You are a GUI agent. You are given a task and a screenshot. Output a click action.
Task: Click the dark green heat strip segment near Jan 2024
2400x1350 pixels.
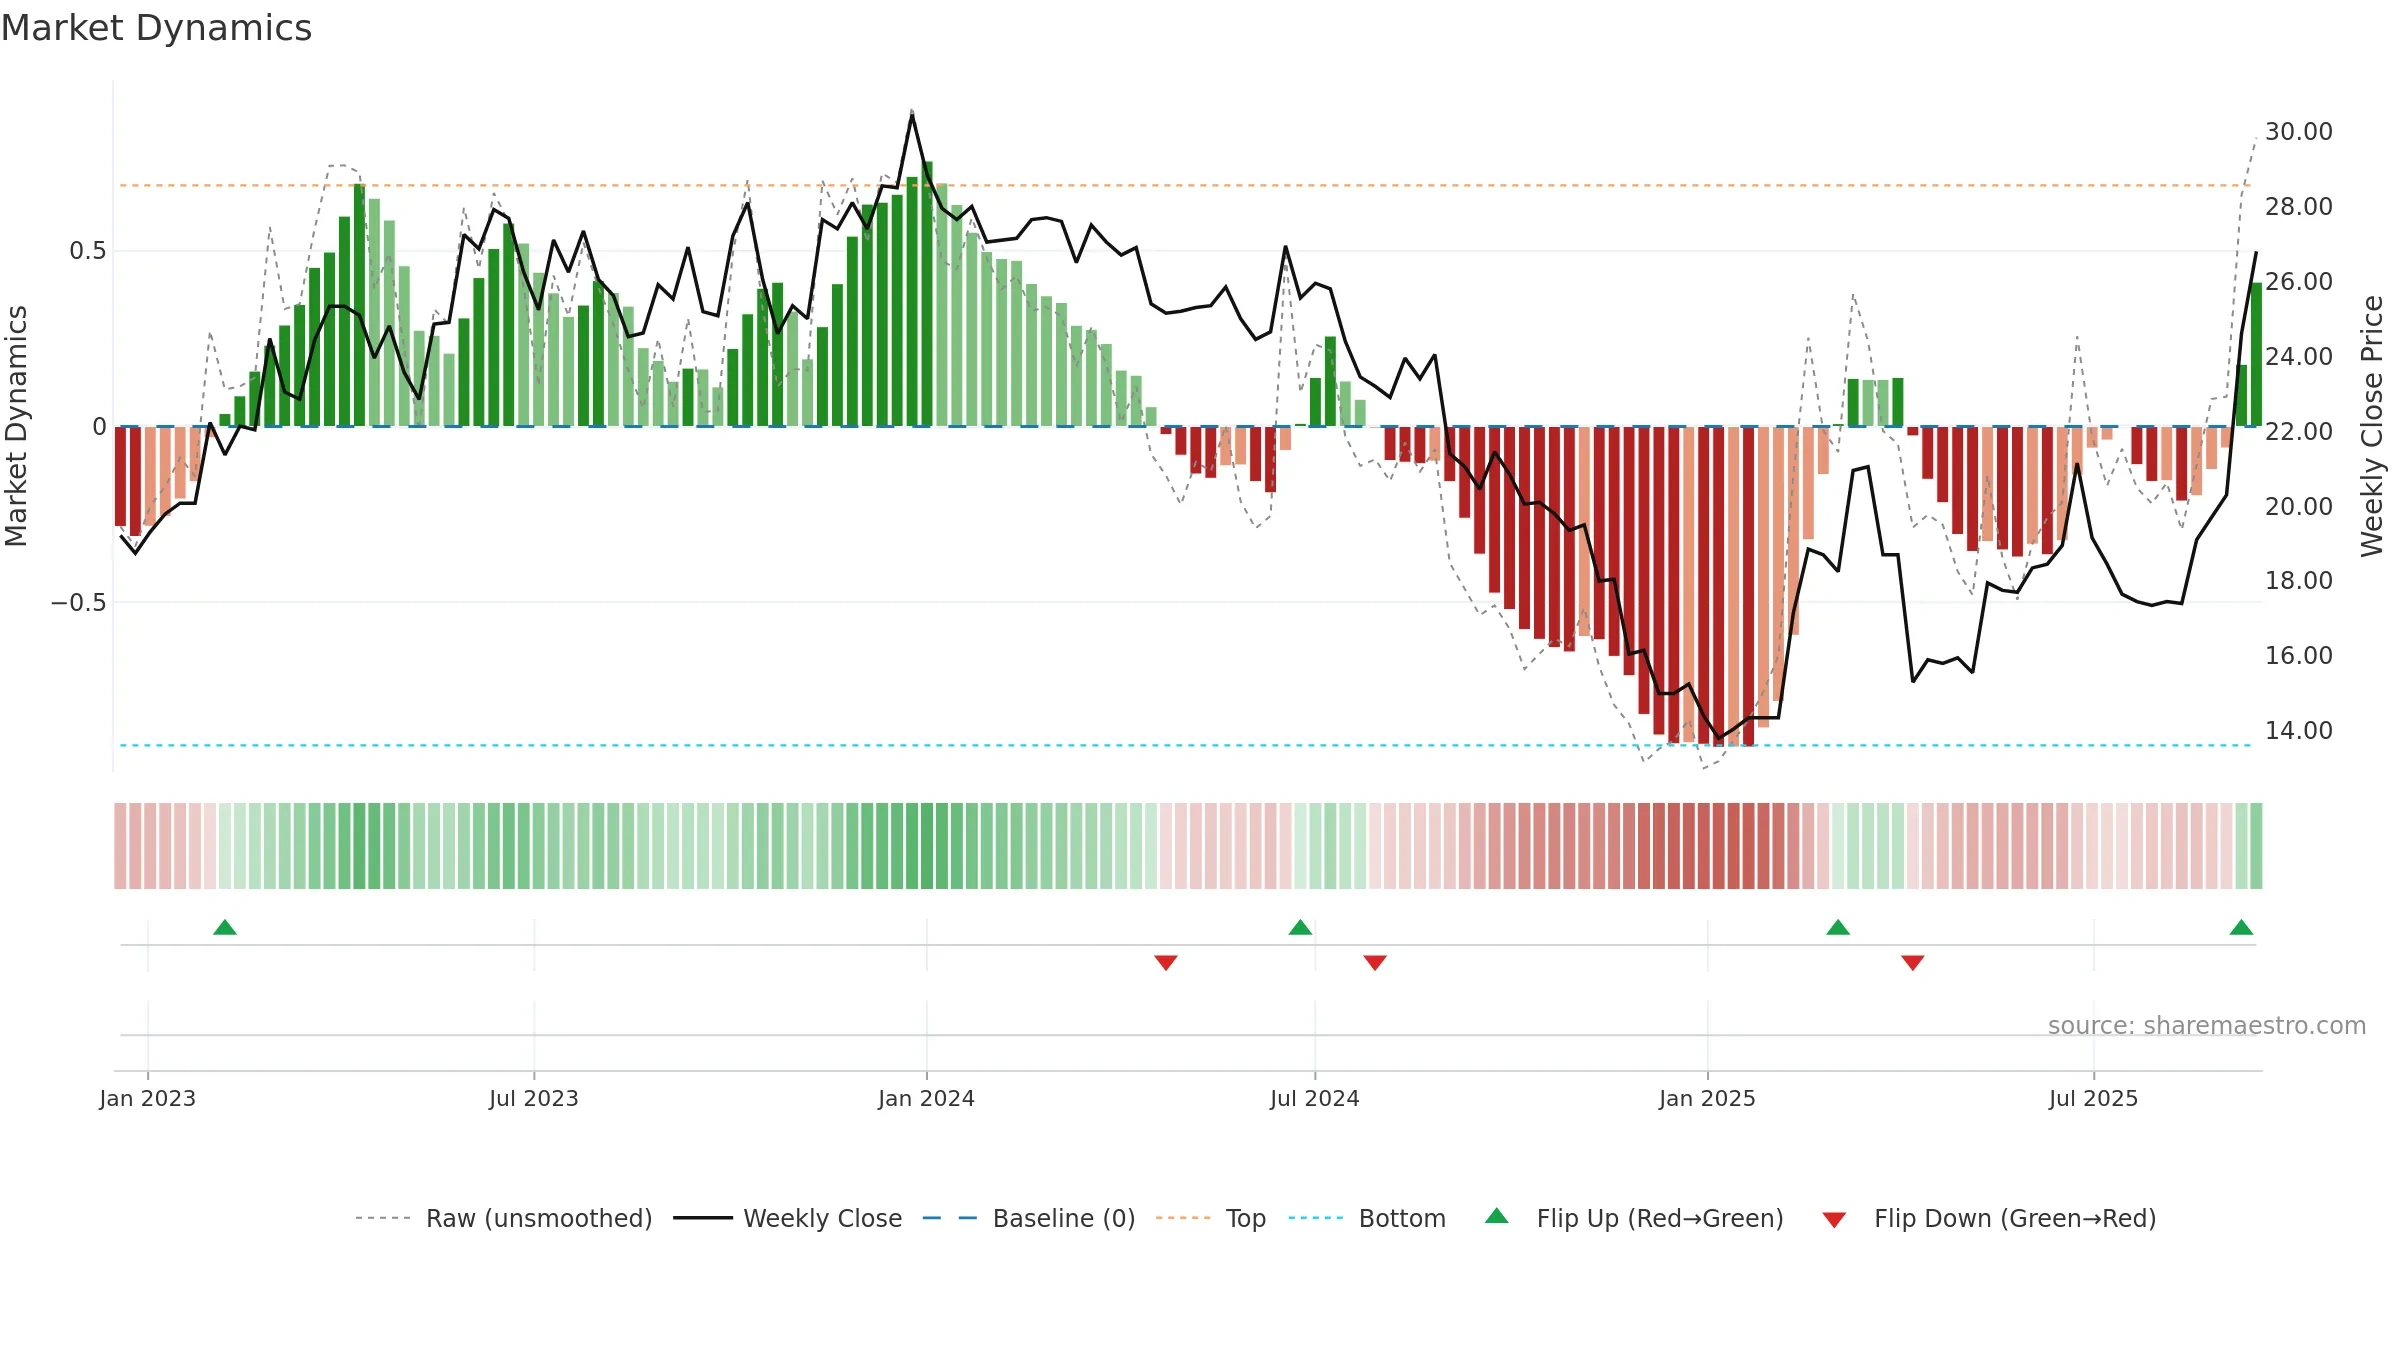927,846
